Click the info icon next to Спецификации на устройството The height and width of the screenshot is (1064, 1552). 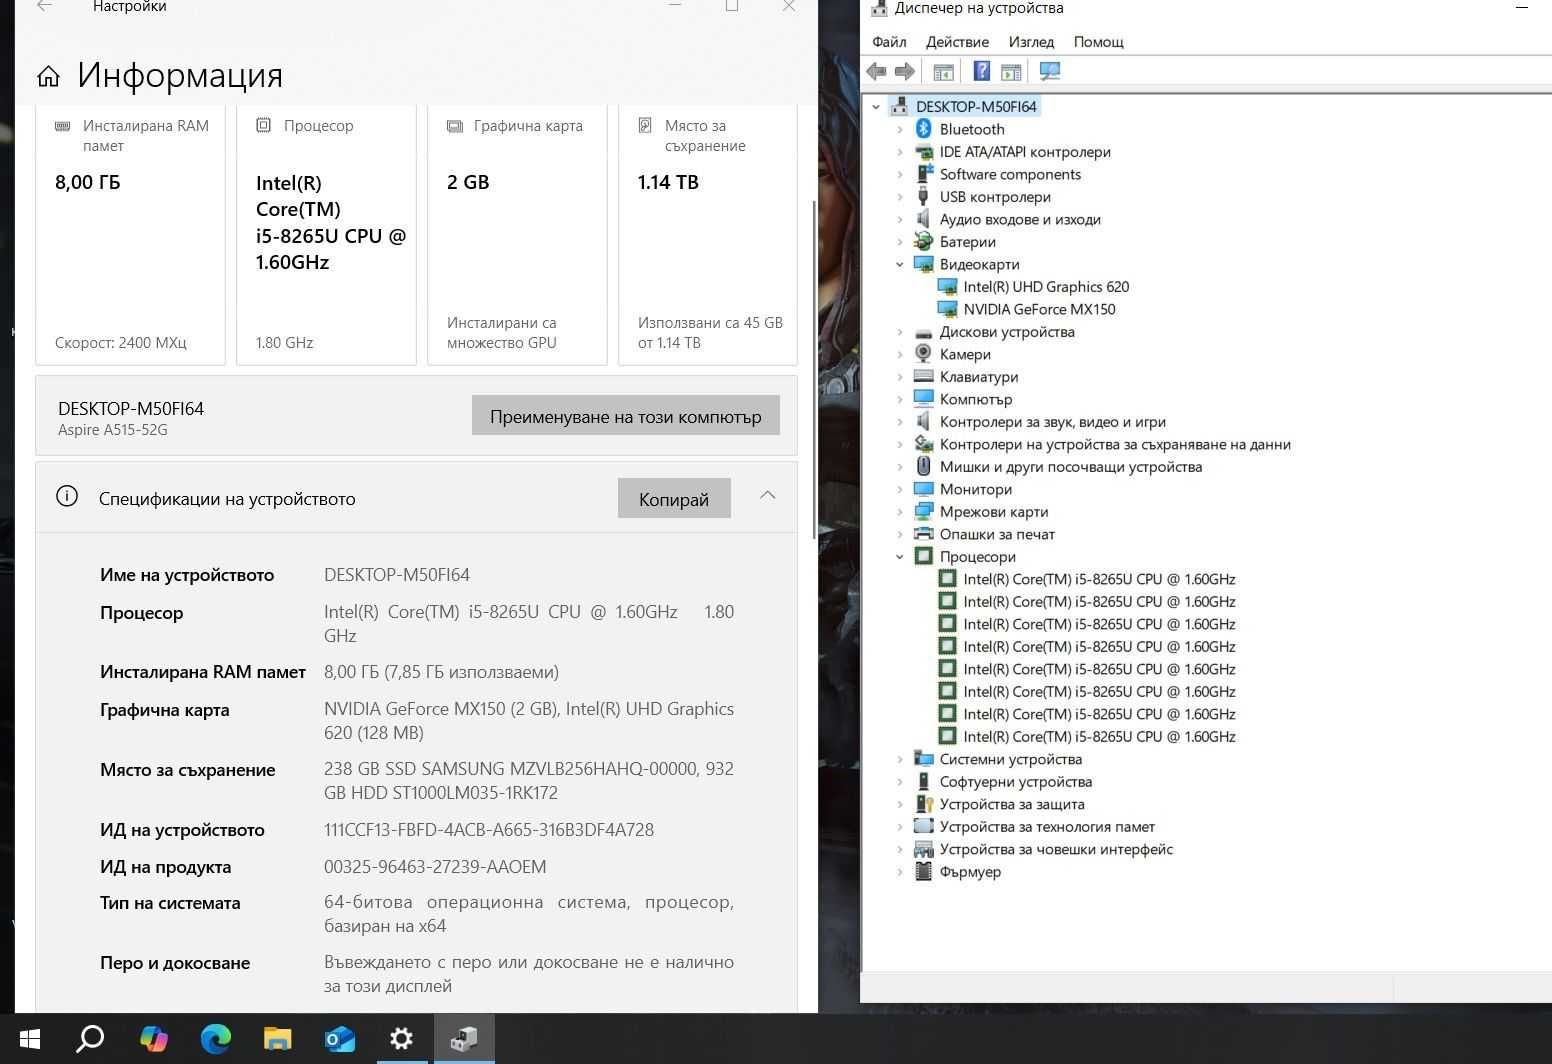pyautogui.click(x=67, y=497)
